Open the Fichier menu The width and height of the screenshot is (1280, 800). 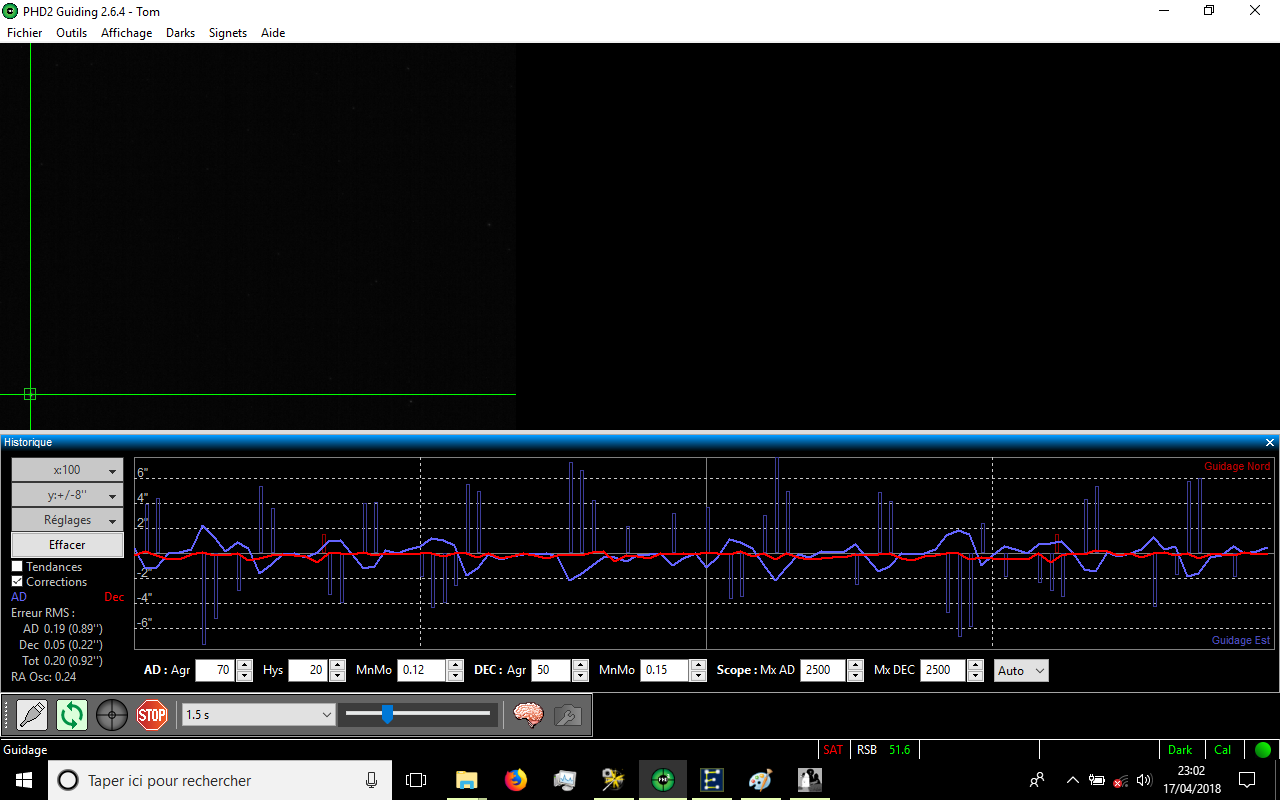tap(25, 33)
